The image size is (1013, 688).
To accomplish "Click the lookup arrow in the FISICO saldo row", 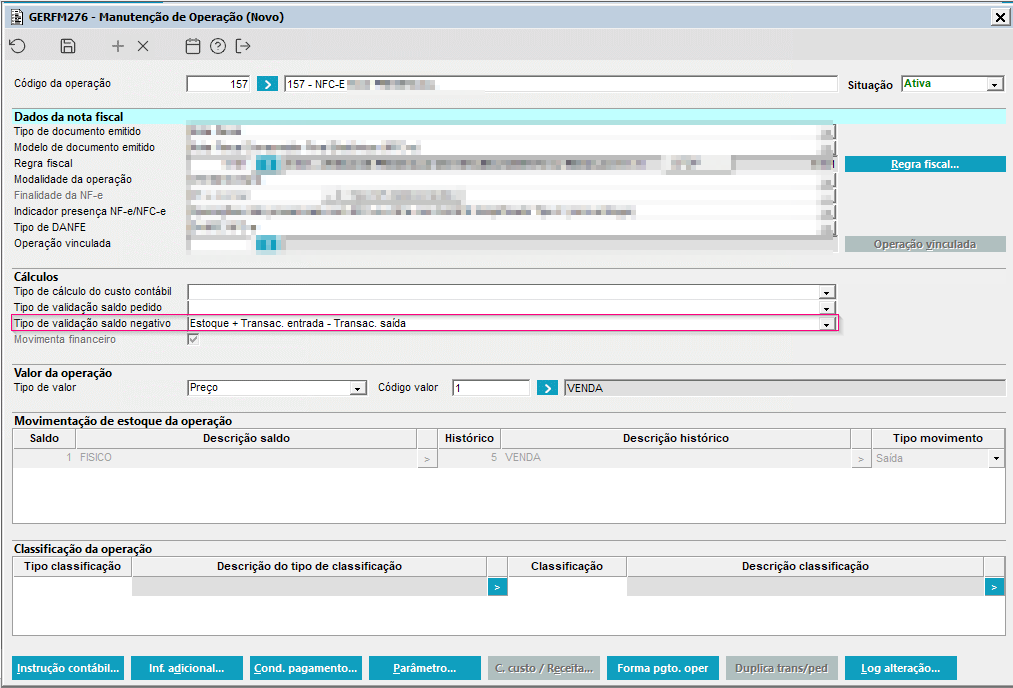I will [x=427, y=459].
